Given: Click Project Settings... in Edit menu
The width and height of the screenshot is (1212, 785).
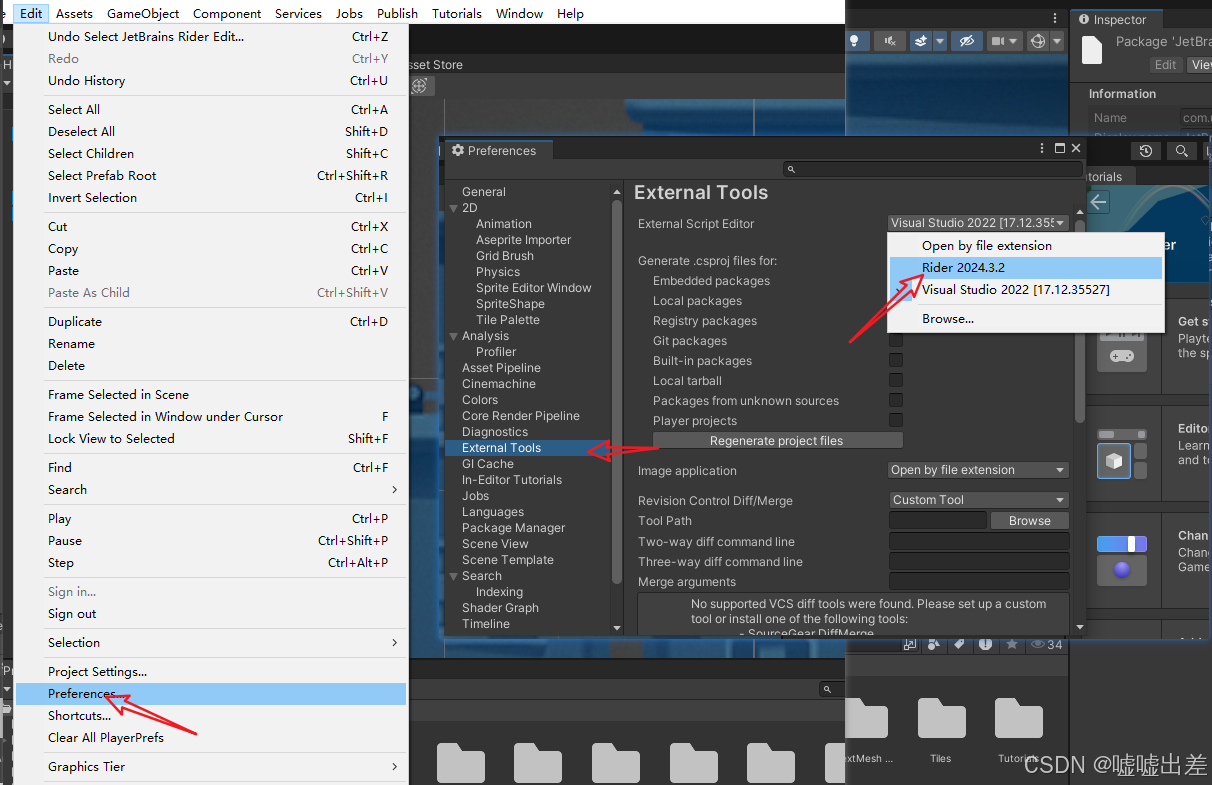Looking at the screenshot, I should pyautogui.click(x=211, y=672).
